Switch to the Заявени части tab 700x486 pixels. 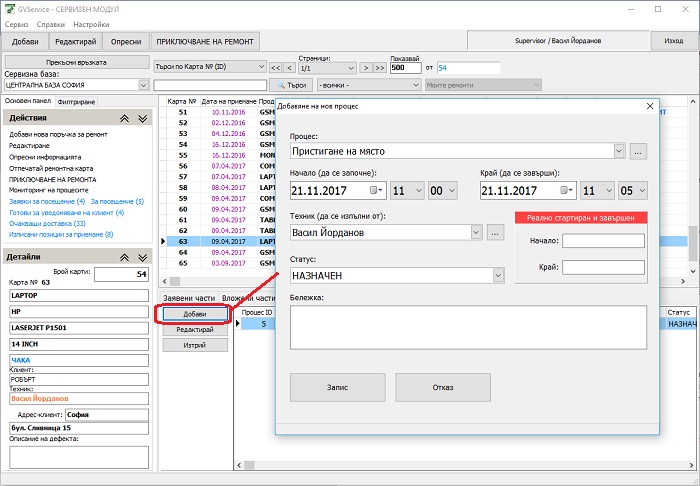pos(189,298)
